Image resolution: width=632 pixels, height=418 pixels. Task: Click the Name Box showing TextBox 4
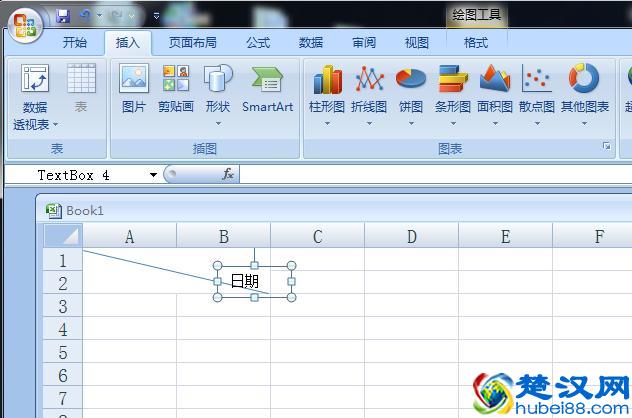tap(74, 175)
